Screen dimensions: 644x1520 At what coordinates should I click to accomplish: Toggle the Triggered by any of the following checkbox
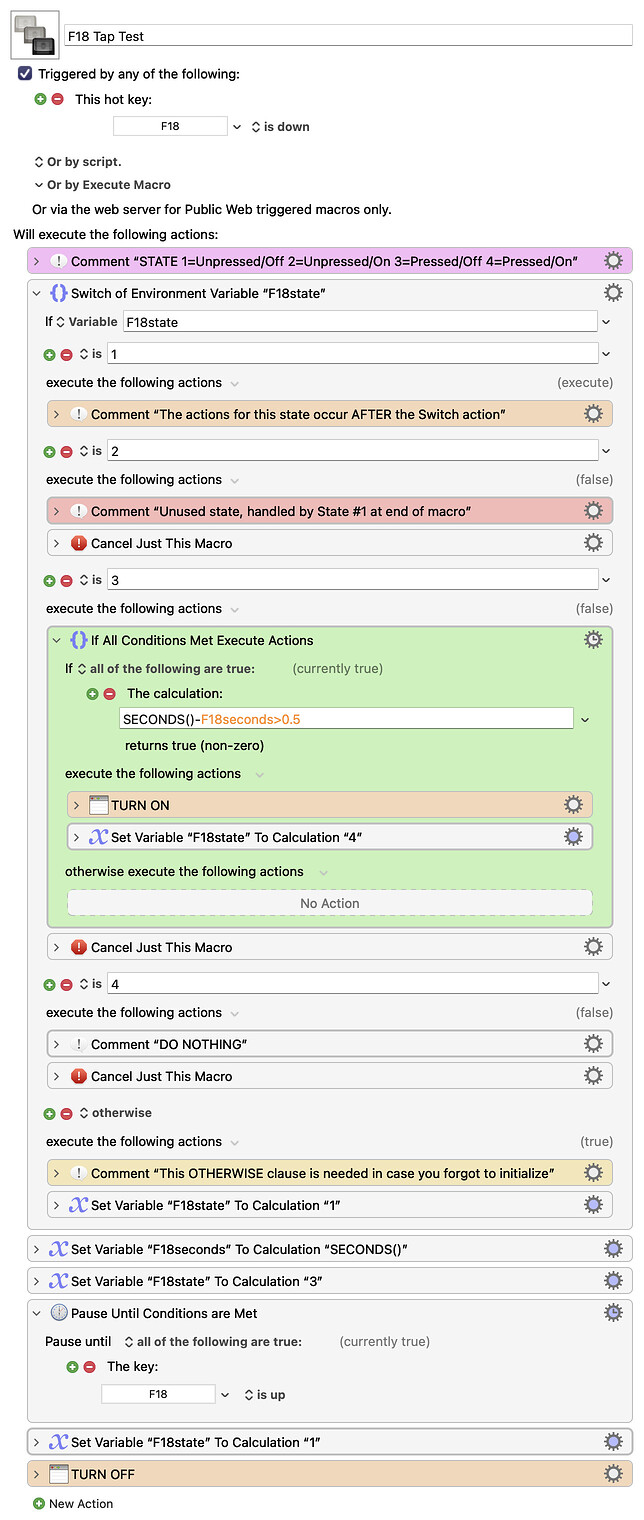[25, 74]
